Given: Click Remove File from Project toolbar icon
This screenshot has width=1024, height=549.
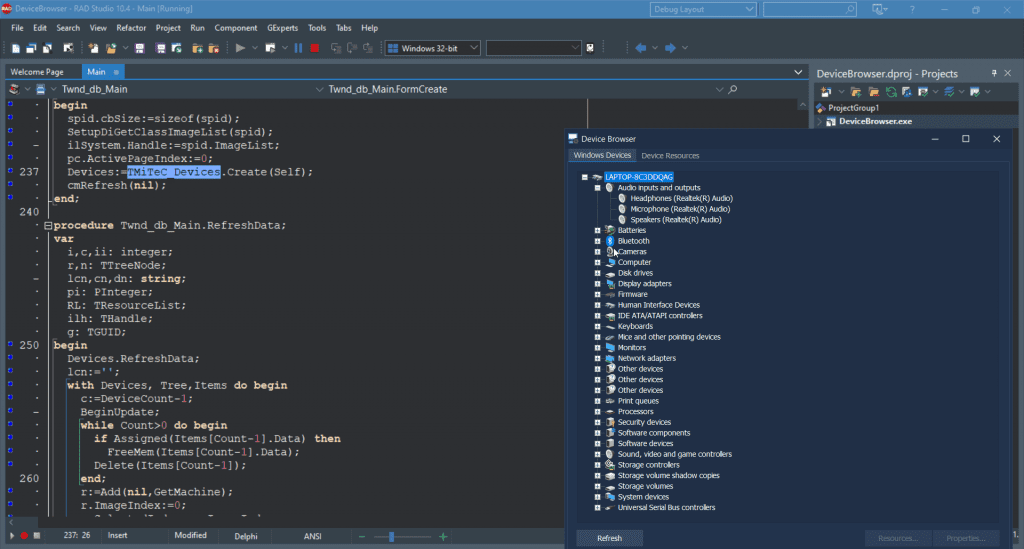Looking at the screenshot, I should (214, 48).
